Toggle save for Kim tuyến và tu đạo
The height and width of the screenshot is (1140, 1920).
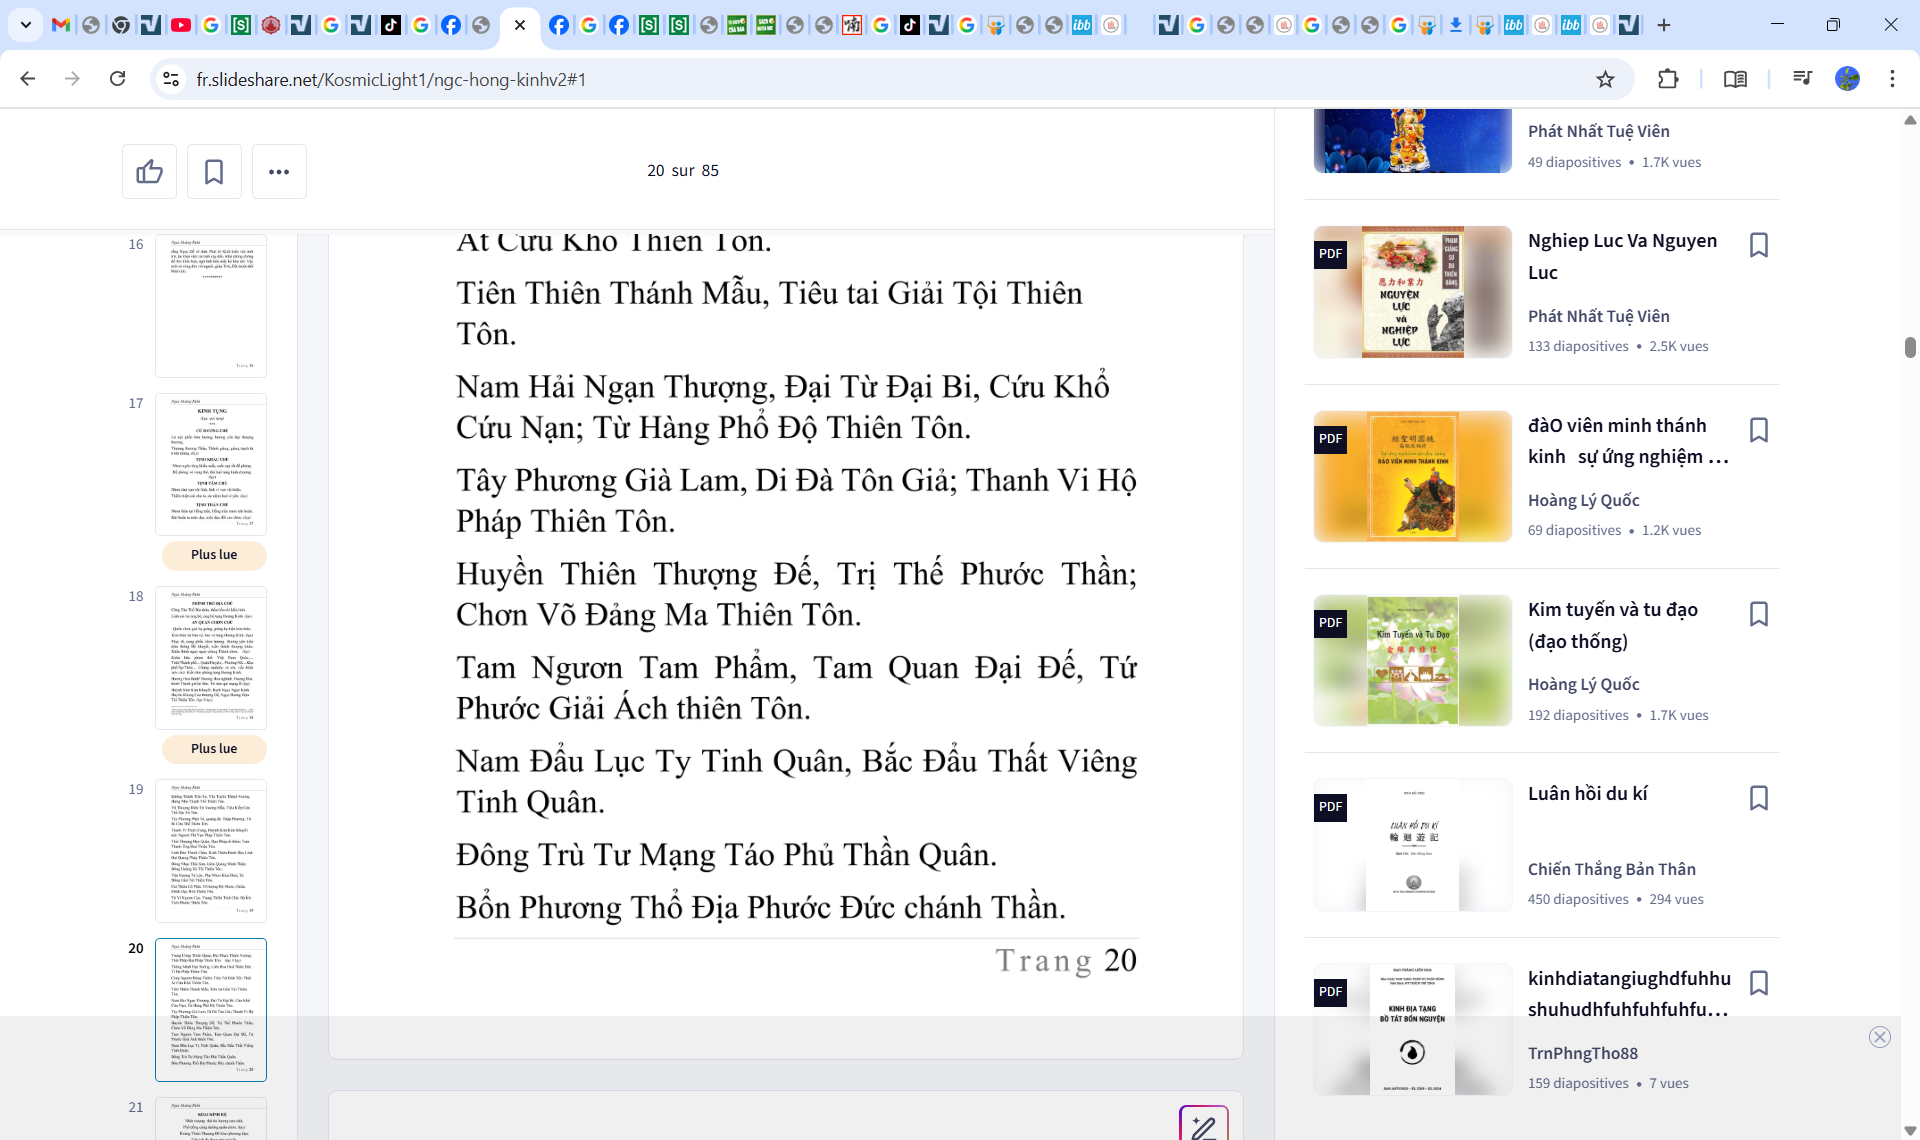1759,614
